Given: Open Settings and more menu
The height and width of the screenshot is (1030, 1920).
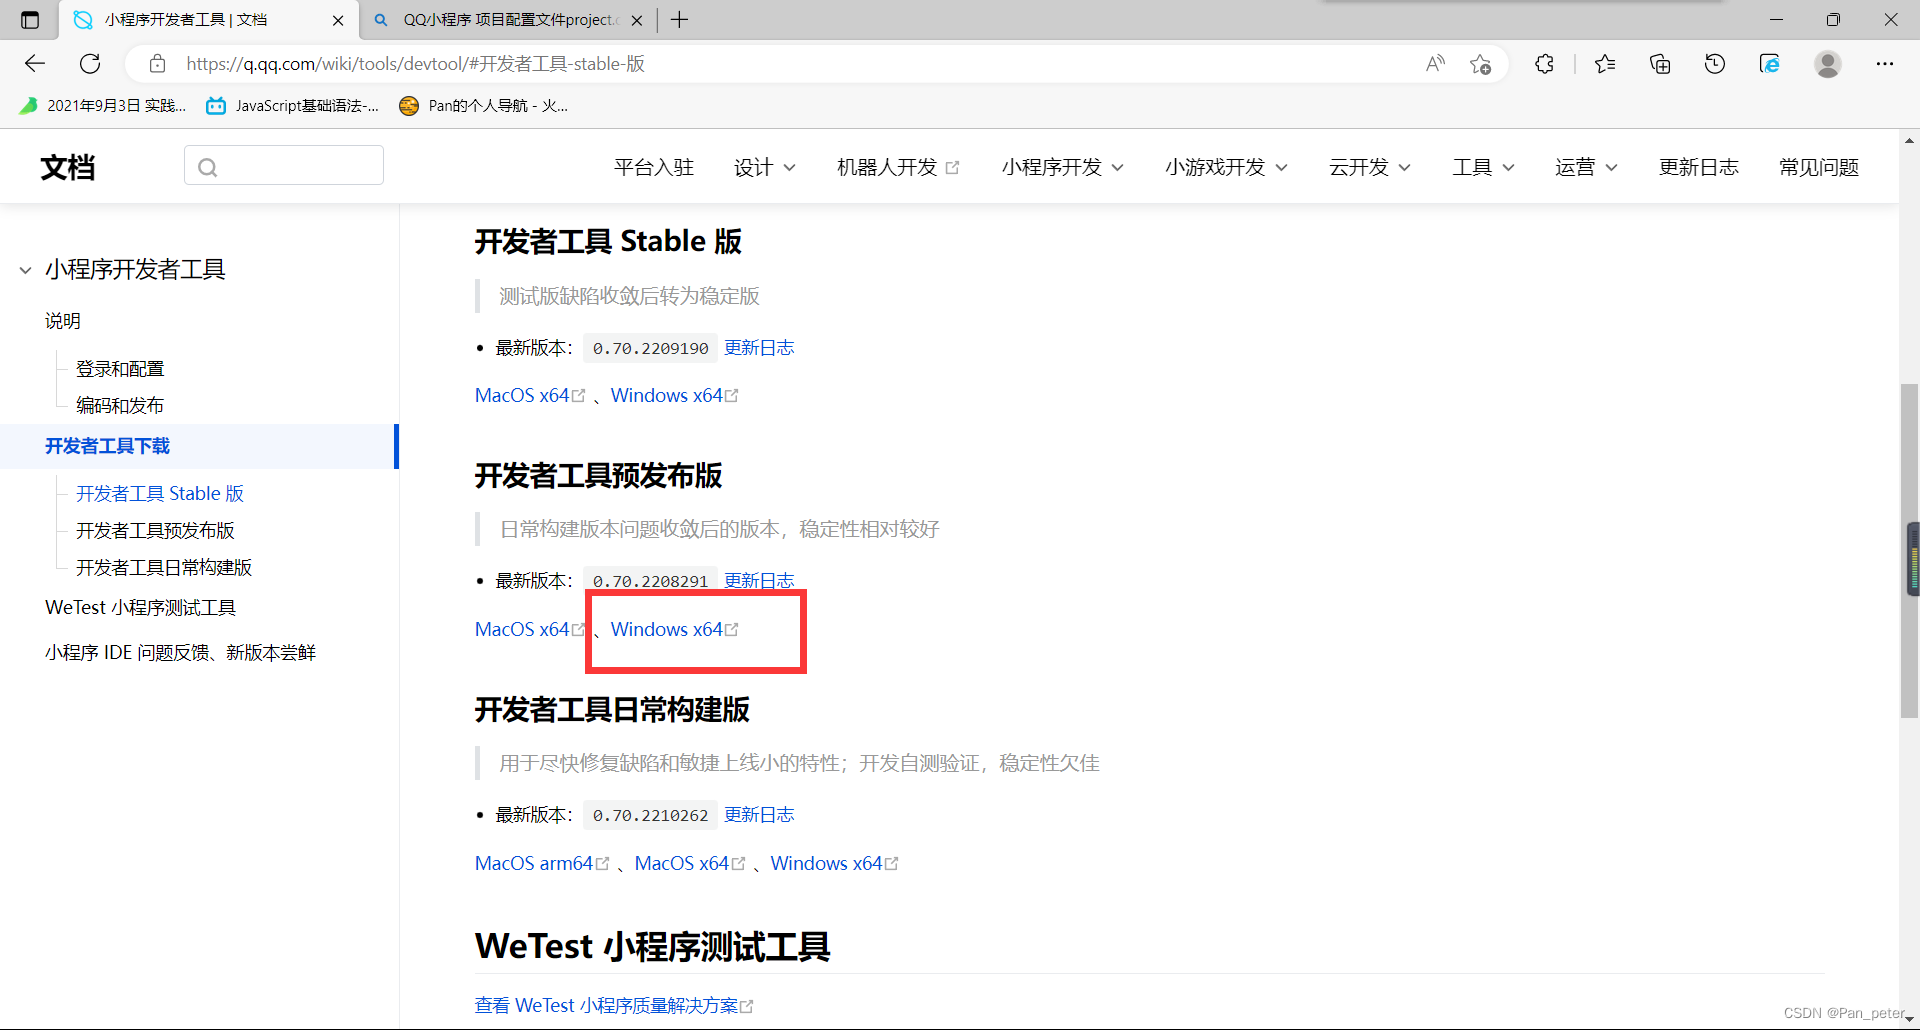Looking at the screenshot, I should click(x=1885, y=64).
